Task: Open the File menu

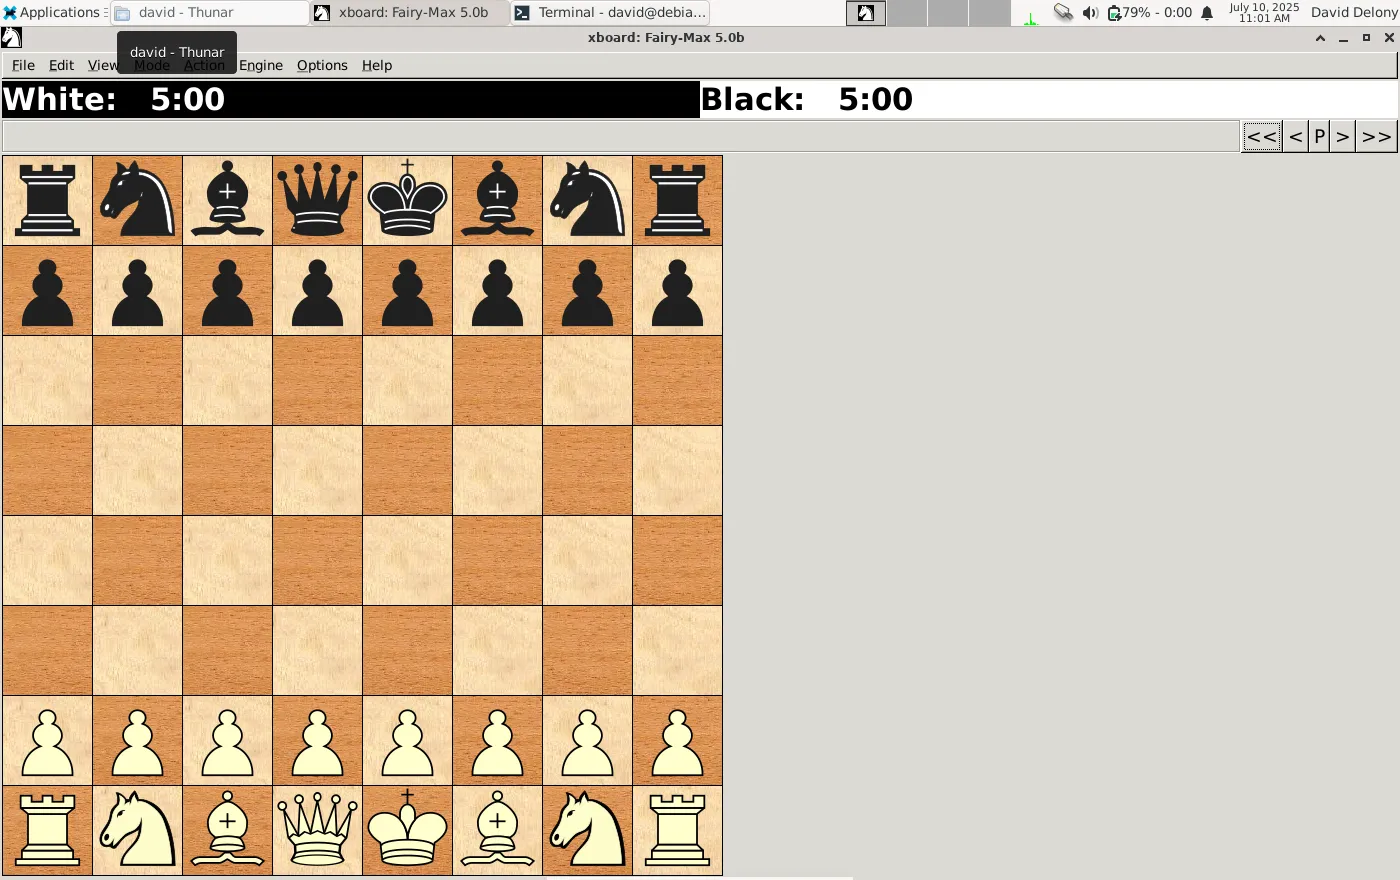Action: point(23,65)
